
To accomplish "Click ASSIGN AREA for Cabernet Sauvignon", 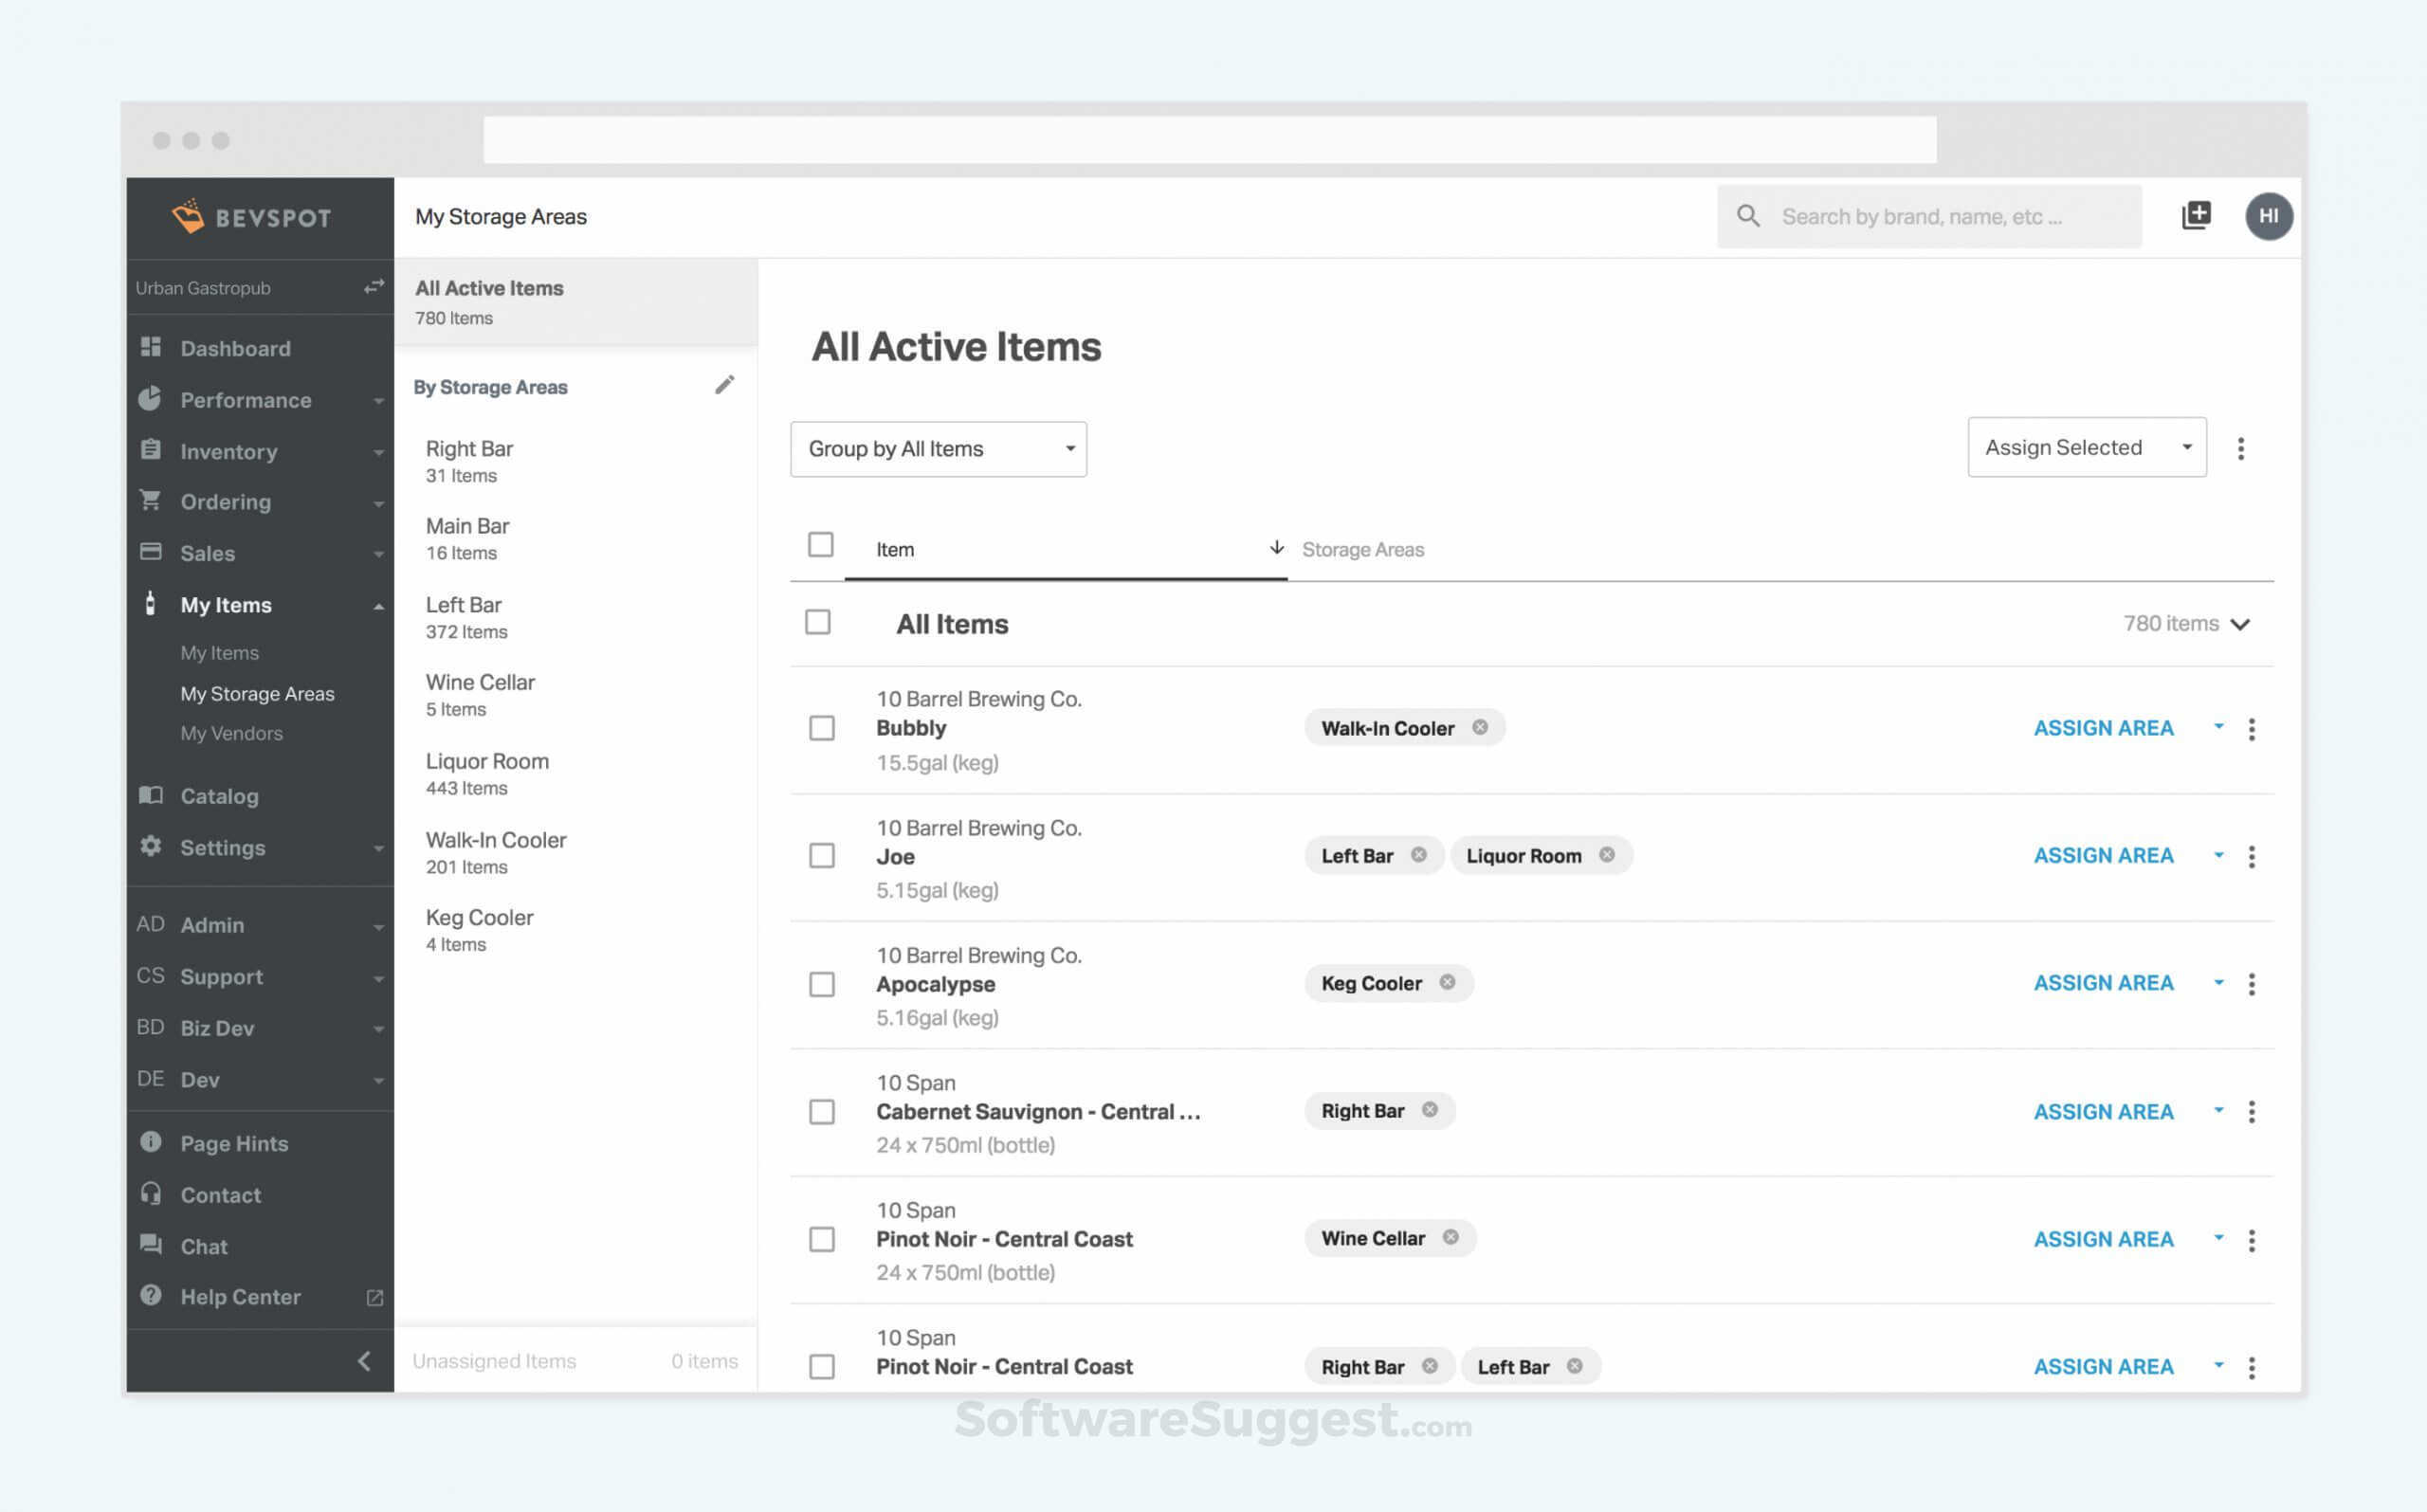I will point(2102,1111).
